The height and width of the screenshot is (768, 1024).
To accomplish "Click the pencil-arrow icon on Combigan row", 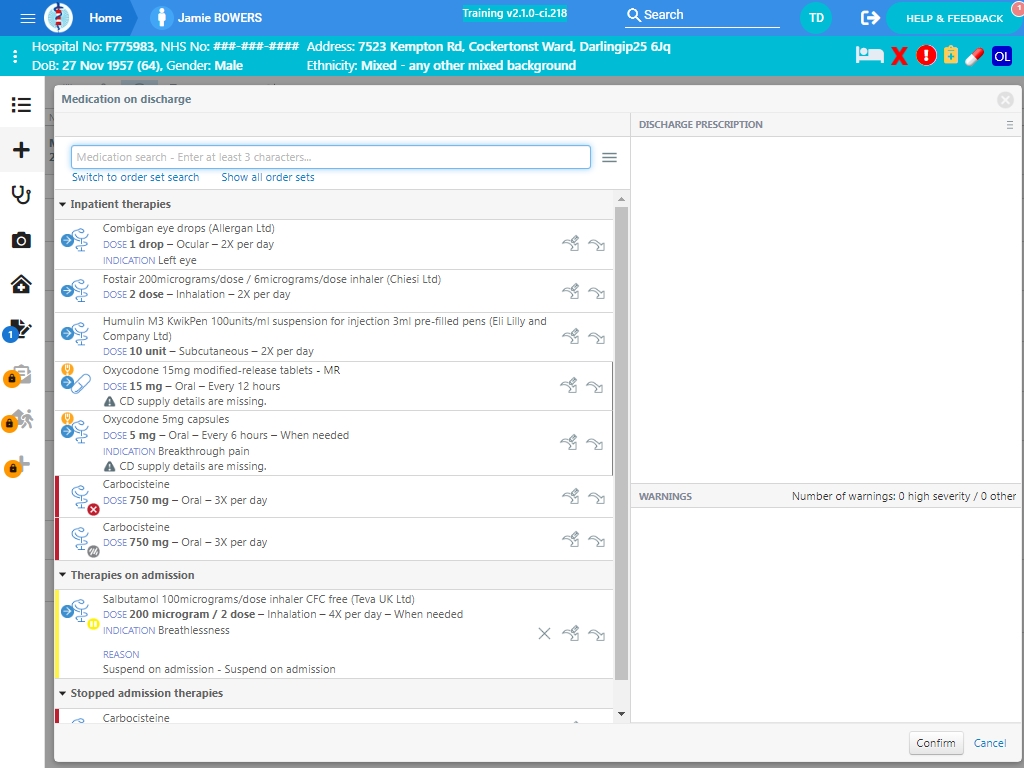I will 571,244.
